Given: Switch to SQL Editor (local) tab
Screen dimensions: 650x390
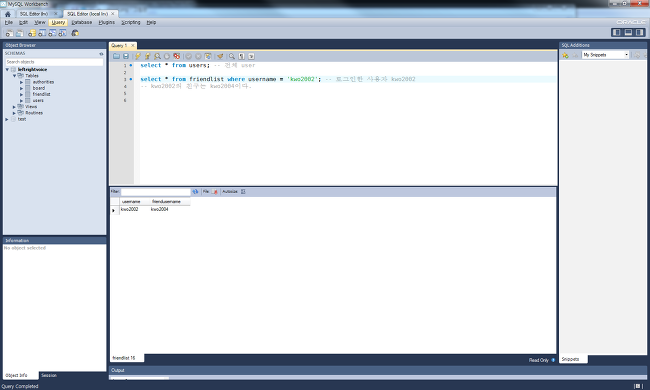Looking at the screenshot, I should [87, 14].
